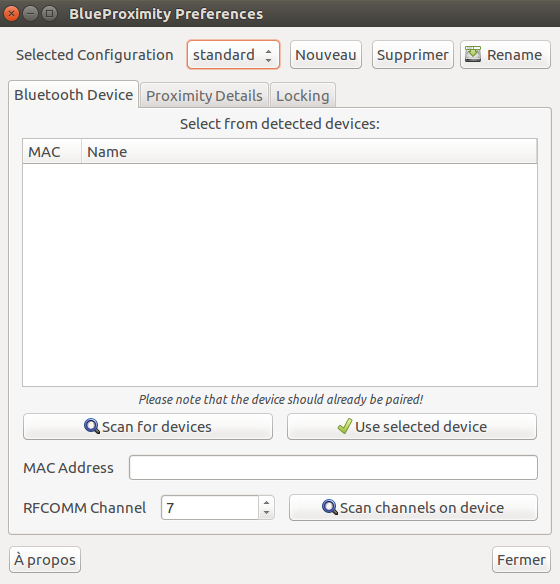The height and width of the screenshot is (584, 560).
Task: Select the Bluetooth Device tab
Action: (x=73, y=95)
